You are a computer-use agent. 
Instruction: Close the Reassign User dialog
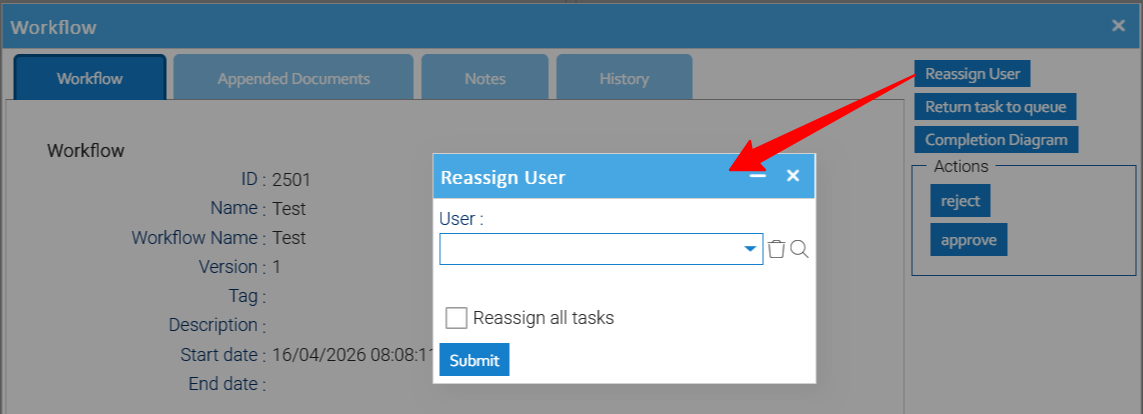[x=793, y=176]
